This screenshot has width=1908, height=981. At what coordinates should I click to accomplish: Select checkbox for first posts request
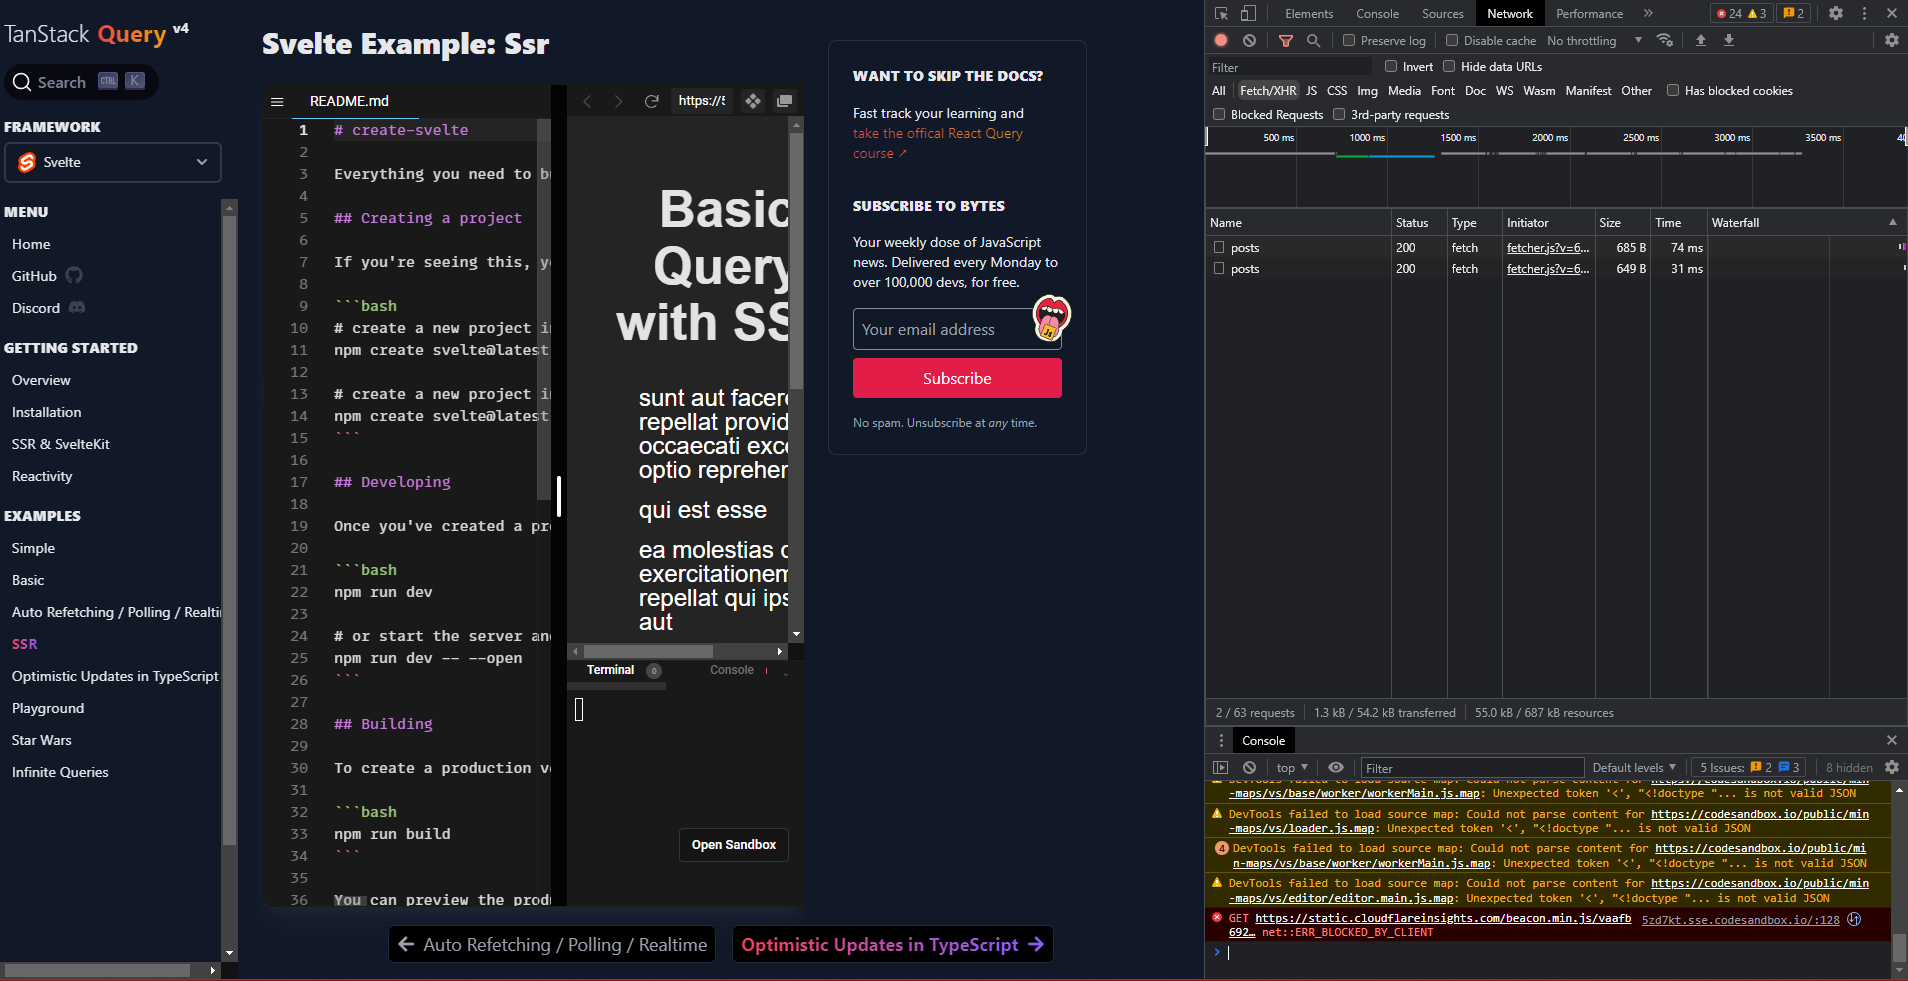pyautogui.click(x=1219, y=247)
